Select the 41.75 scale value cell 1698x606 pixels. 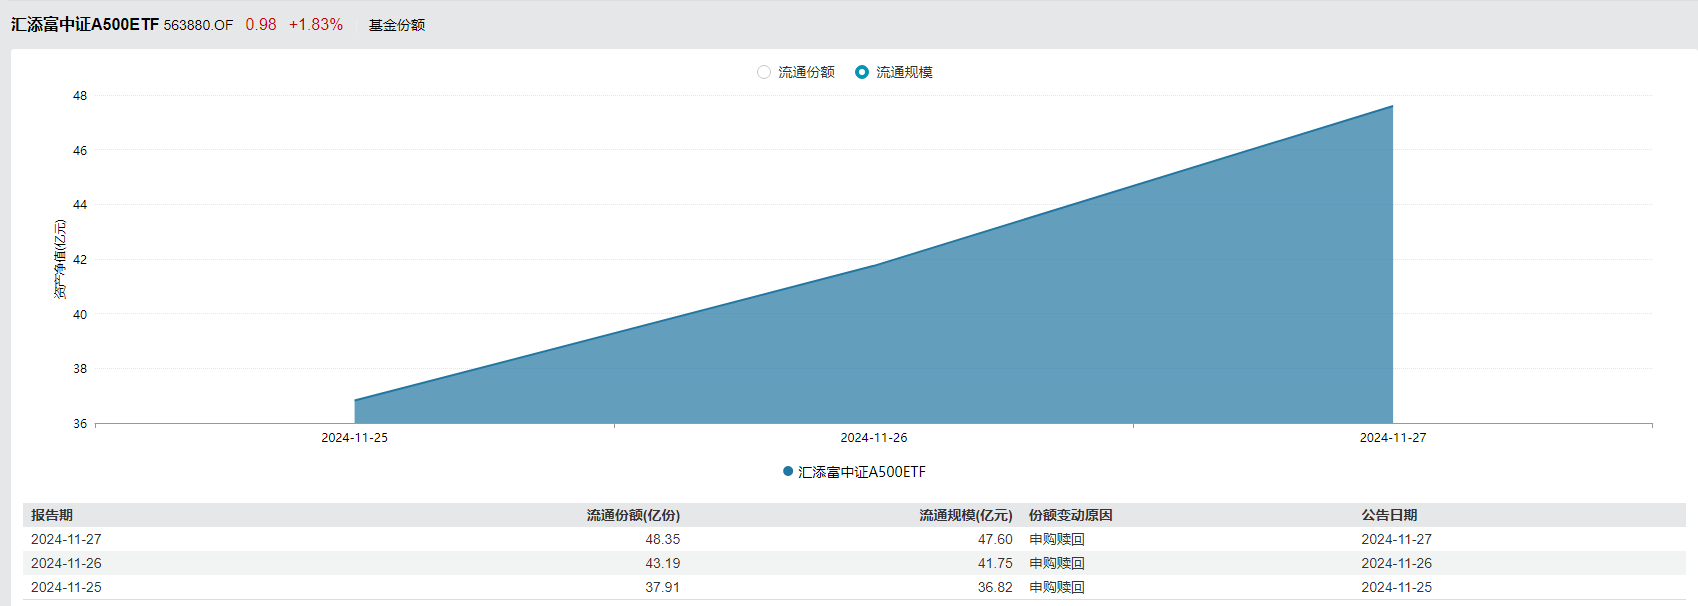[x=995, y=563]
